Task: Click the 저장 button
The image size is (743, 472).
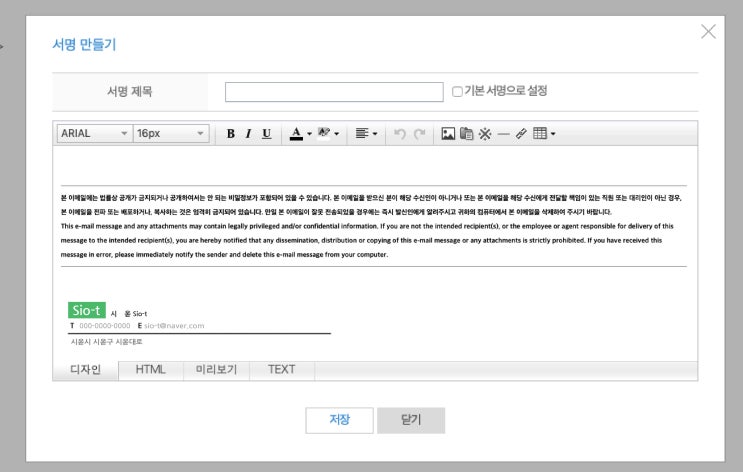Action: pyautogui.click(x=339, y=420)
